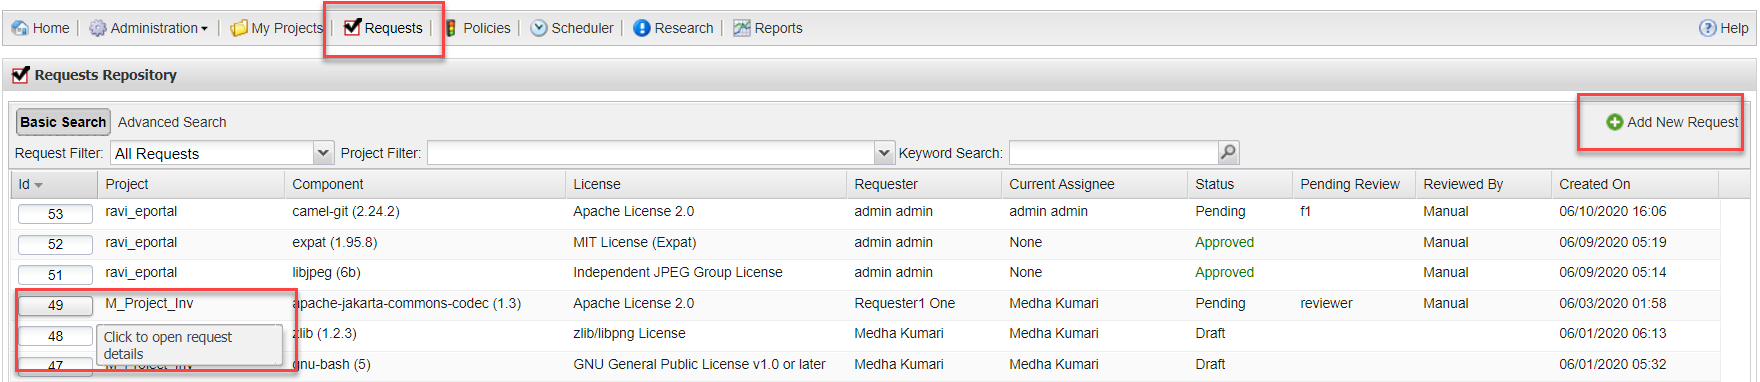Select the Basic Search tab

click(x=63, y=122)
